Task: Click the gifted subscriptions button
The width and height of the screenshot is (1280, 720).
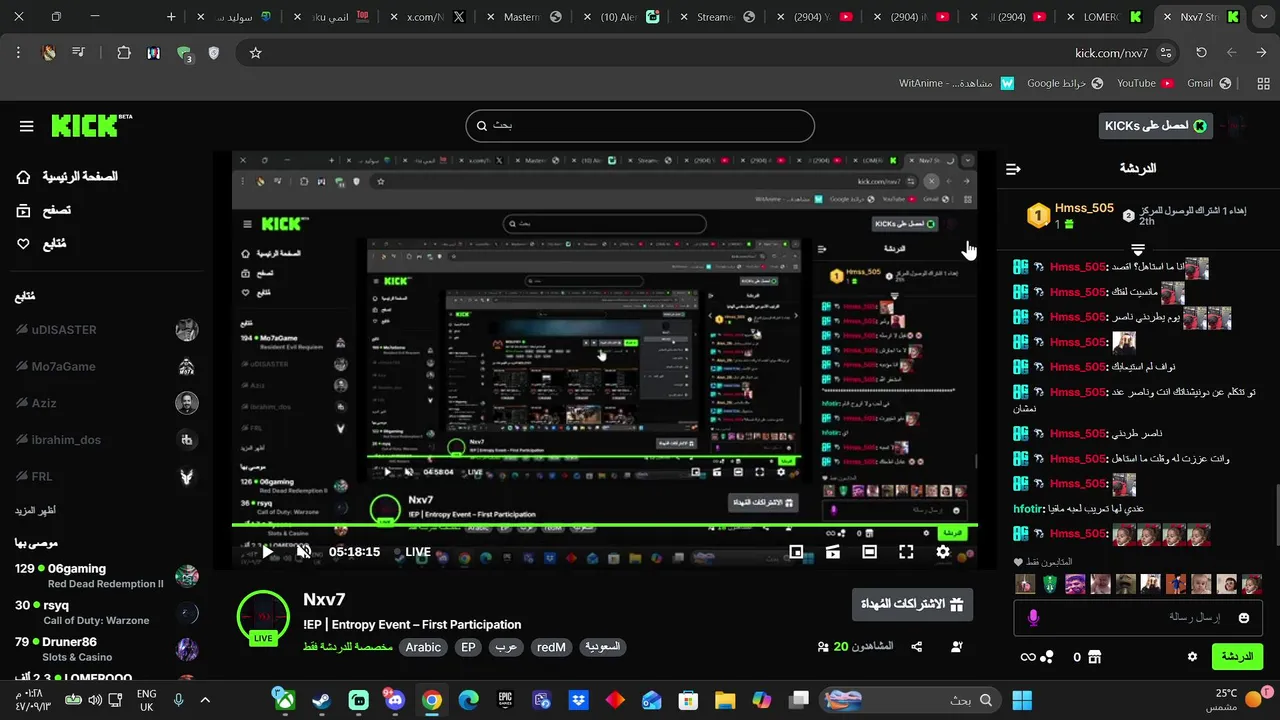Action: coord(912,604)
